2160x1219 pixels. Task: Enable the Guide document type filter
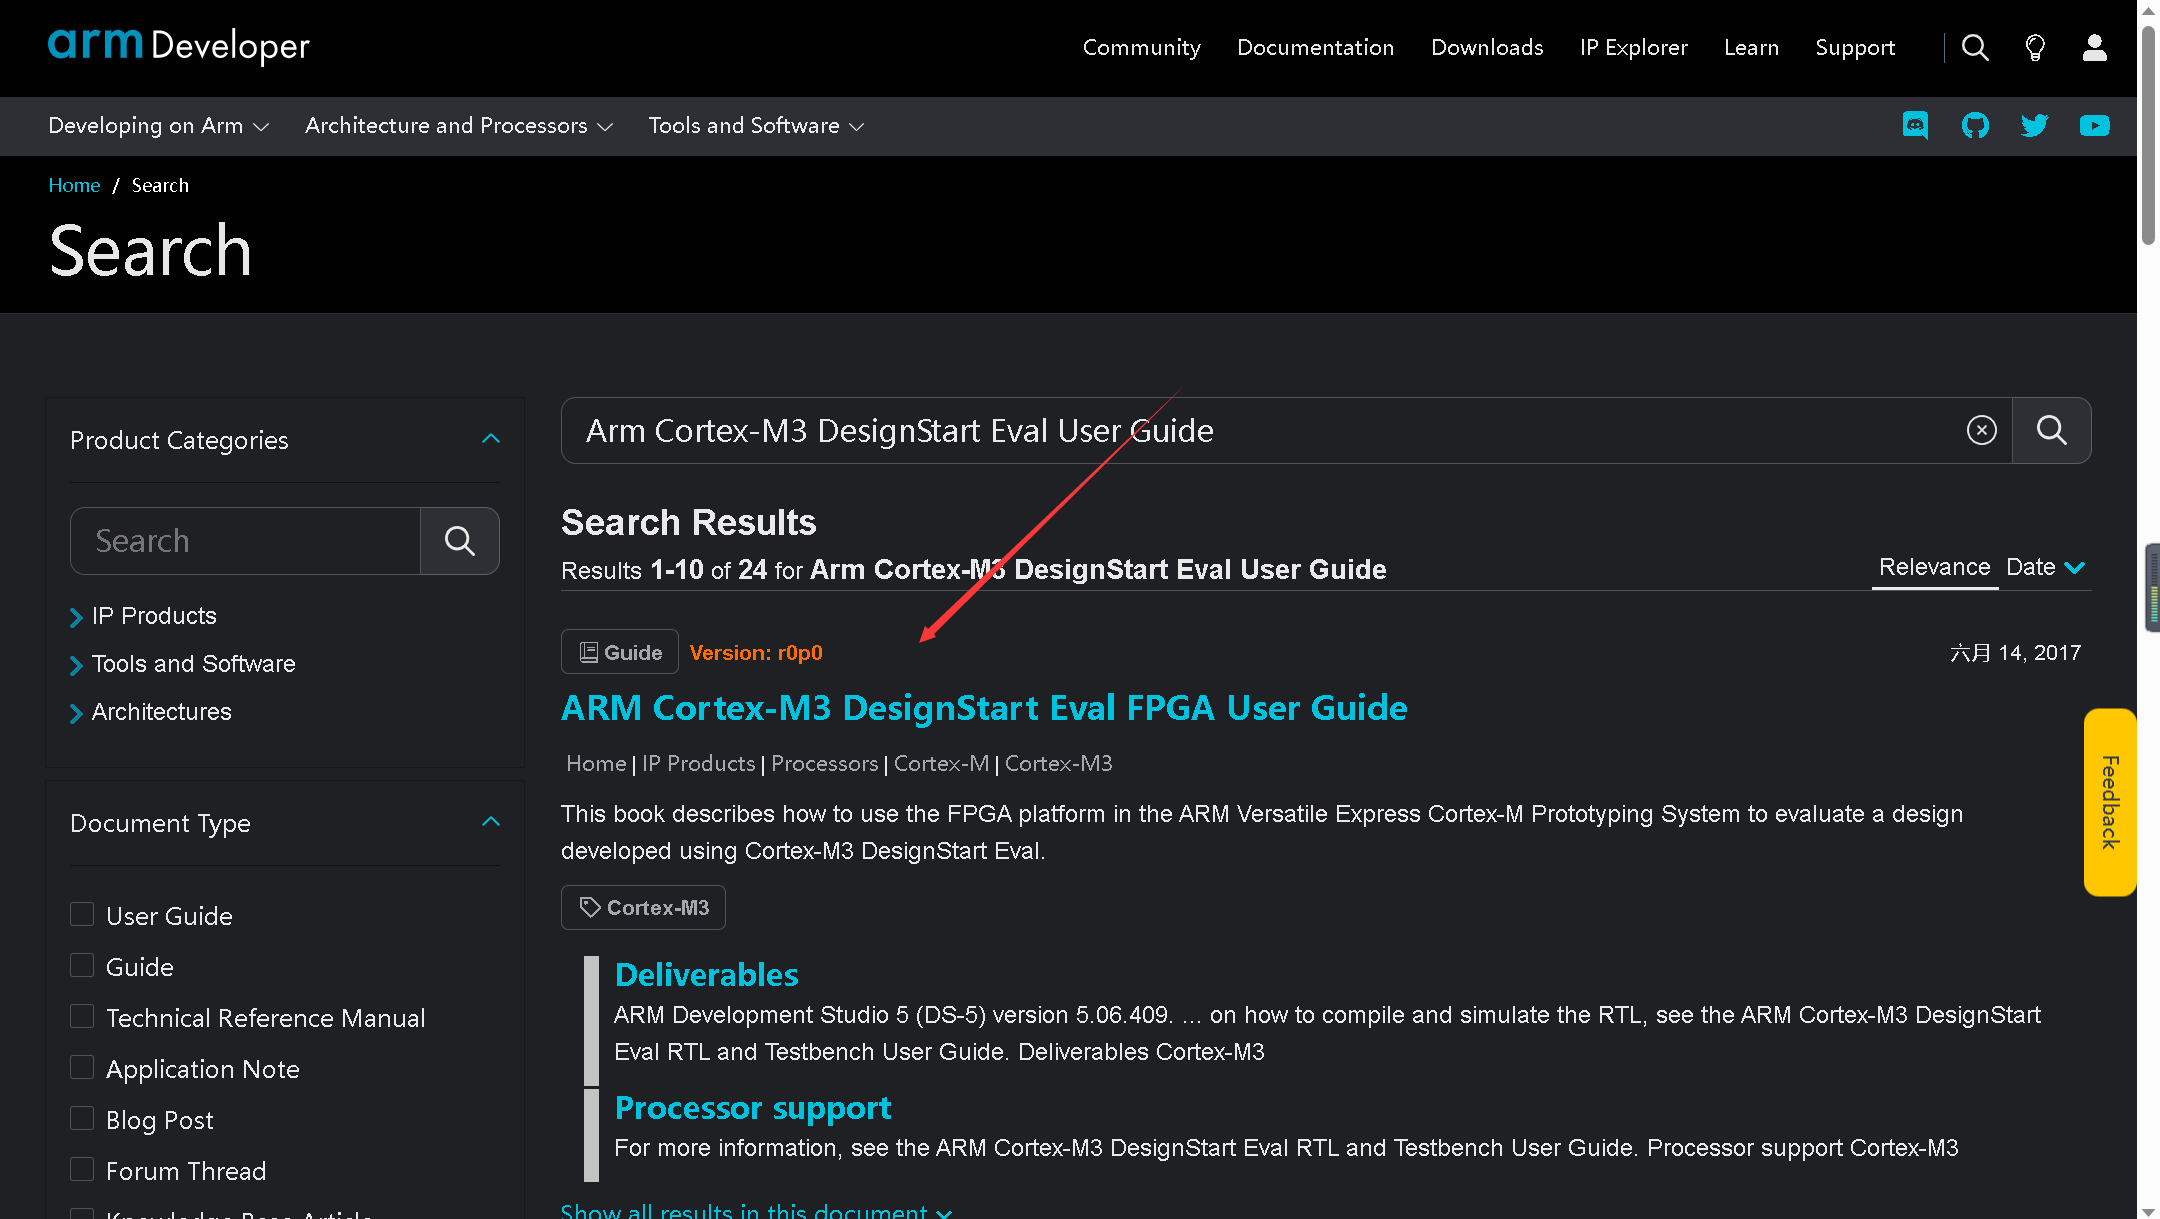tap(82, 965)
